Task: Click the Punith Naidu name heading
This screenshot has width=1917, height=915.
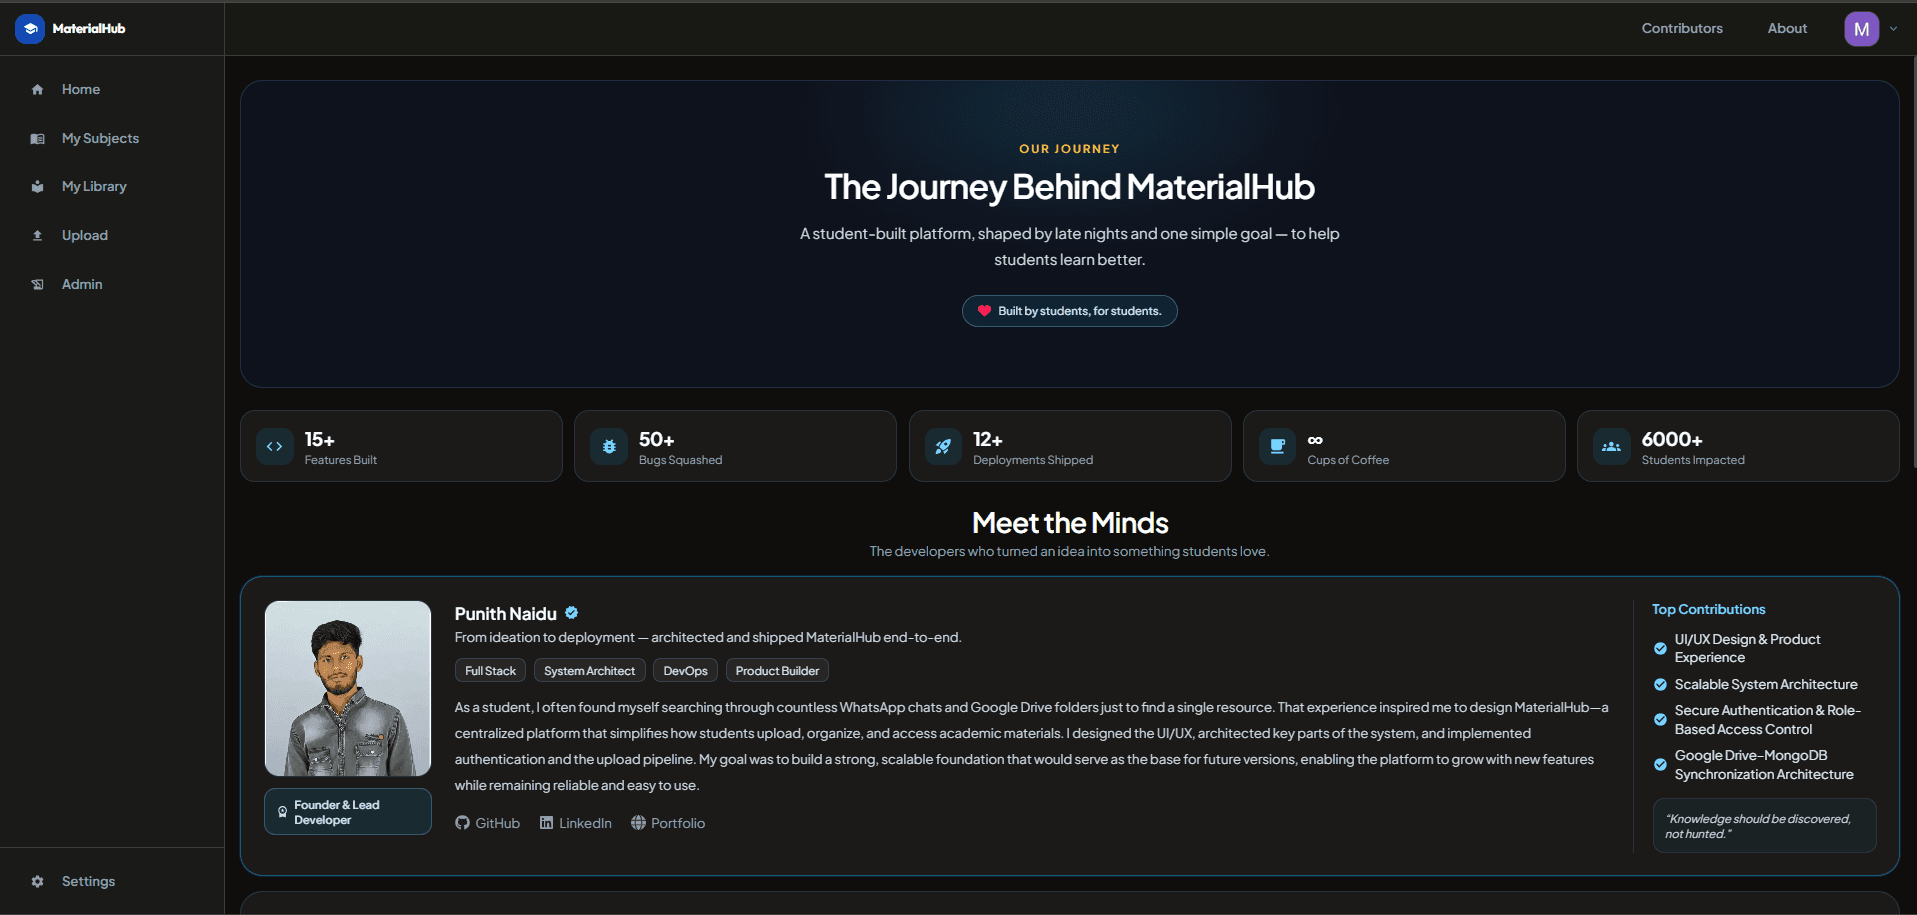Action: pyautogui.click(x=505, y=614)
